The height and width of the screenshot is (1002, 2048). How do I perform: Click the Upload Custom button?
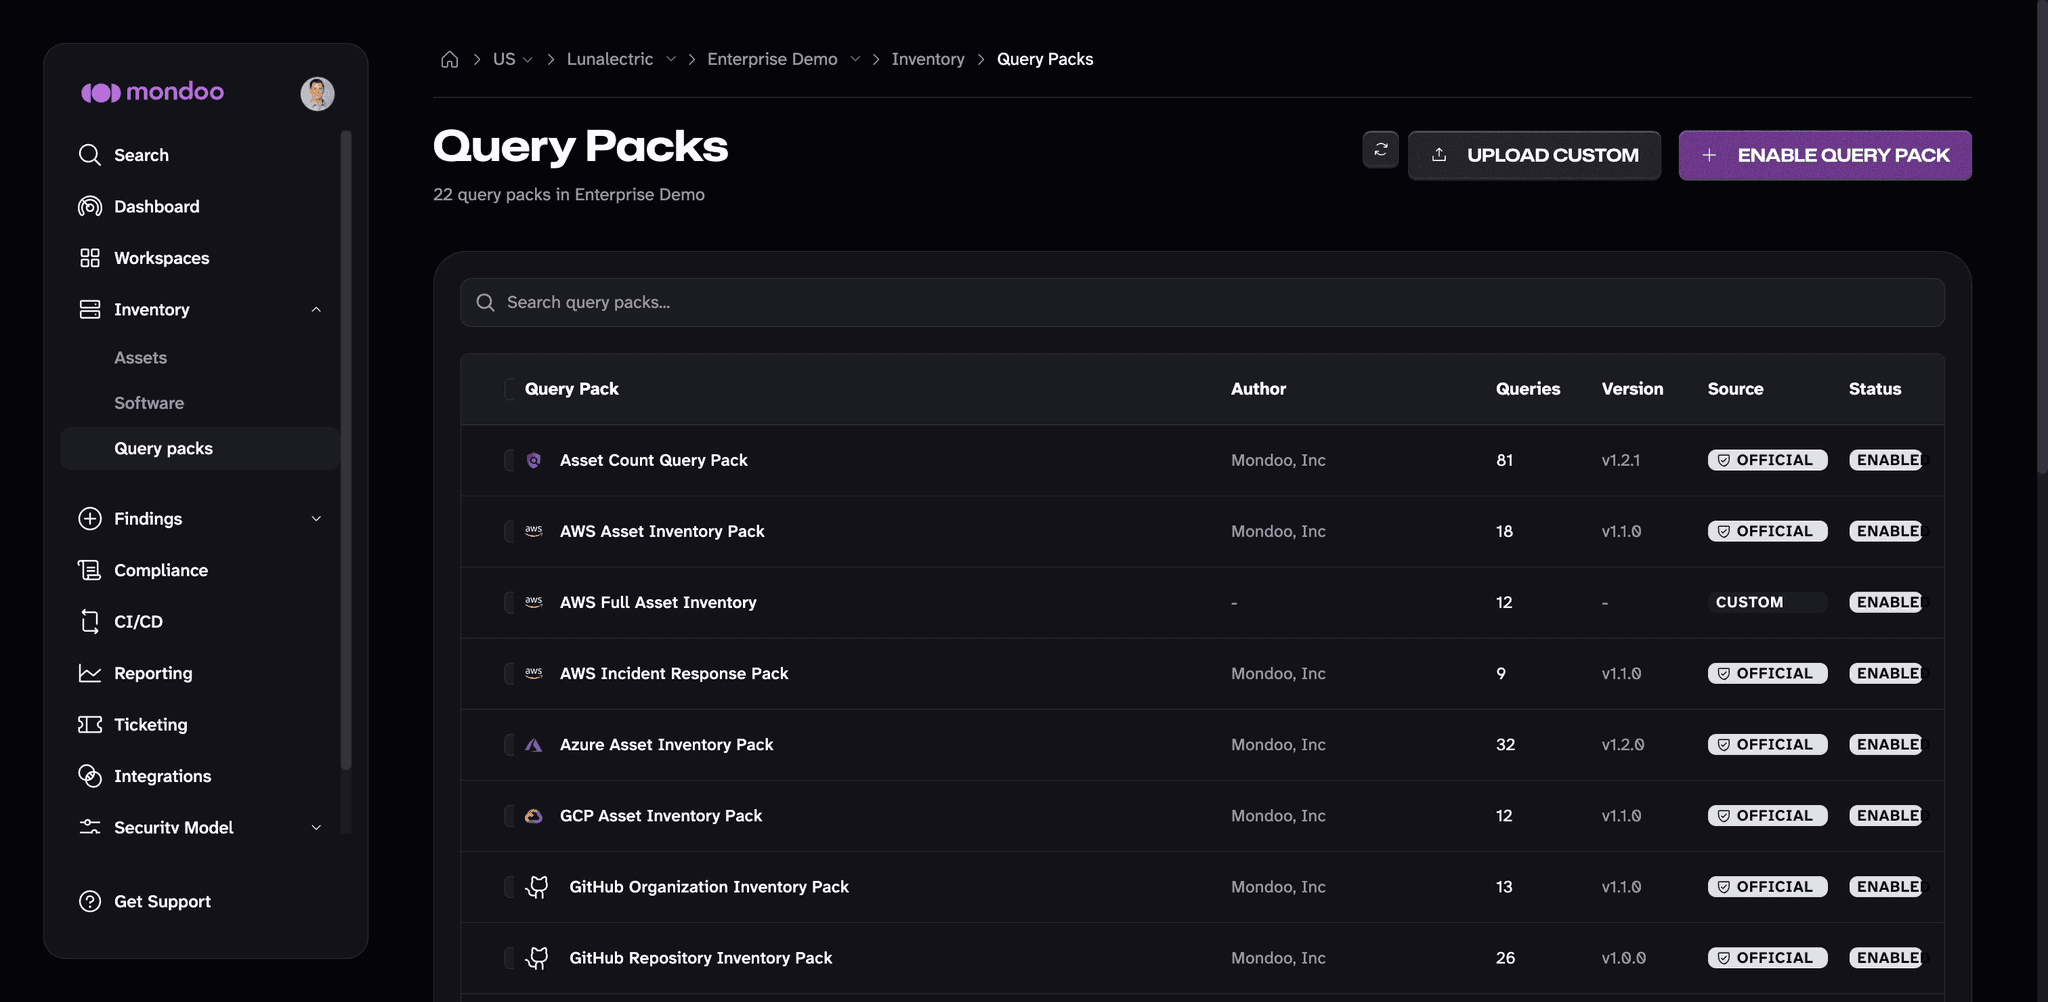click(x=1535, y=155)
